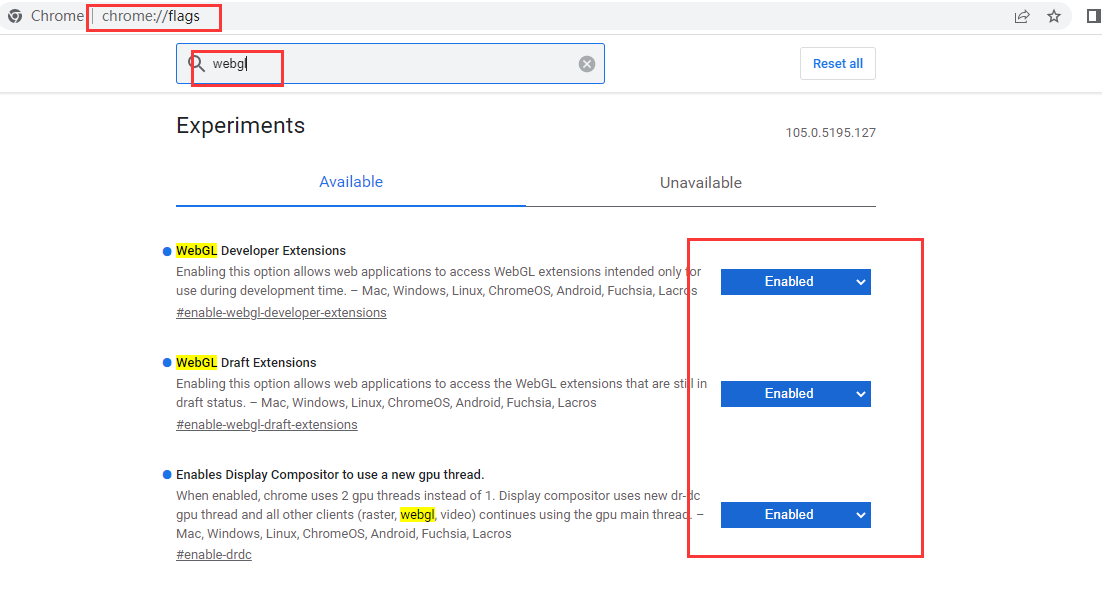The width and height of the screenshot is (1102, 609).
Task: Open WebGL Developer Extensions Enabled dropdown
Action: [x=796, y=282]
